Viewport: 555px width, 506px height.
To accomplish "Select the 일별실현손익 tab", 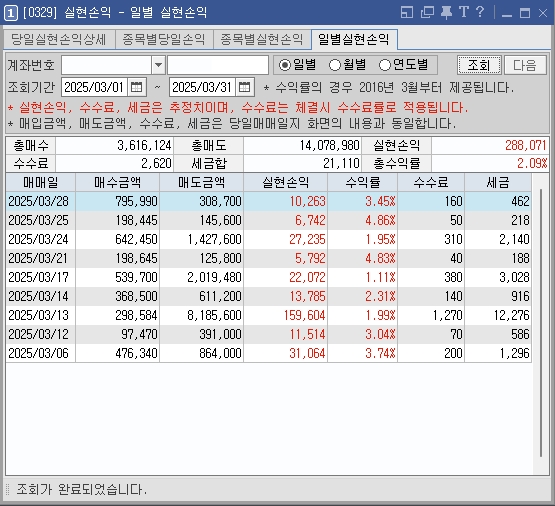I will tap(354, 39).
